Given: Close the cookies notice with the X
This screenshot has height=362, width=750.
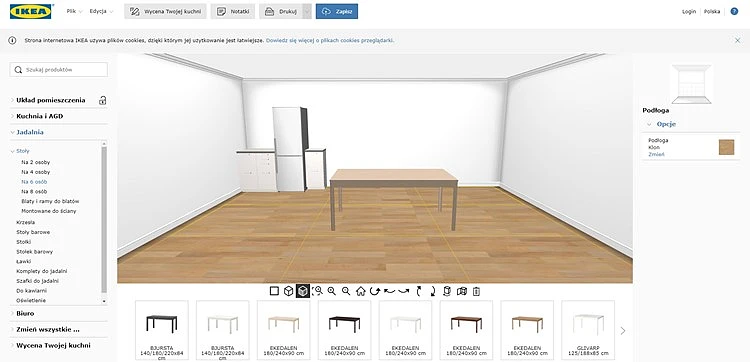Looking at the screenshot, I should click(738, 41).
